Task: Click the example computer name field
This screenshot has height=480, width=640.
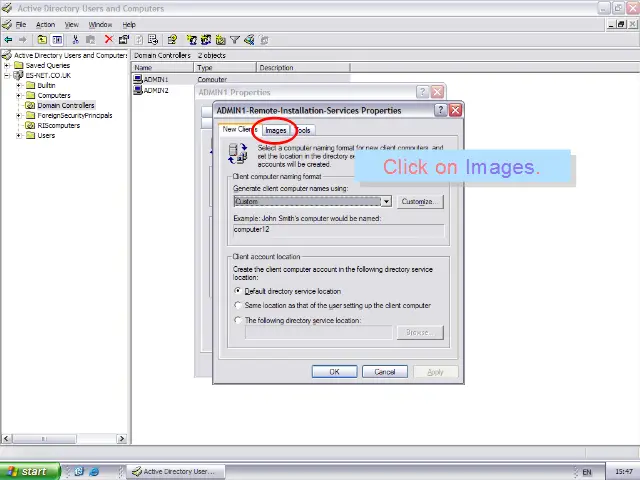Action: coord(338,230)
